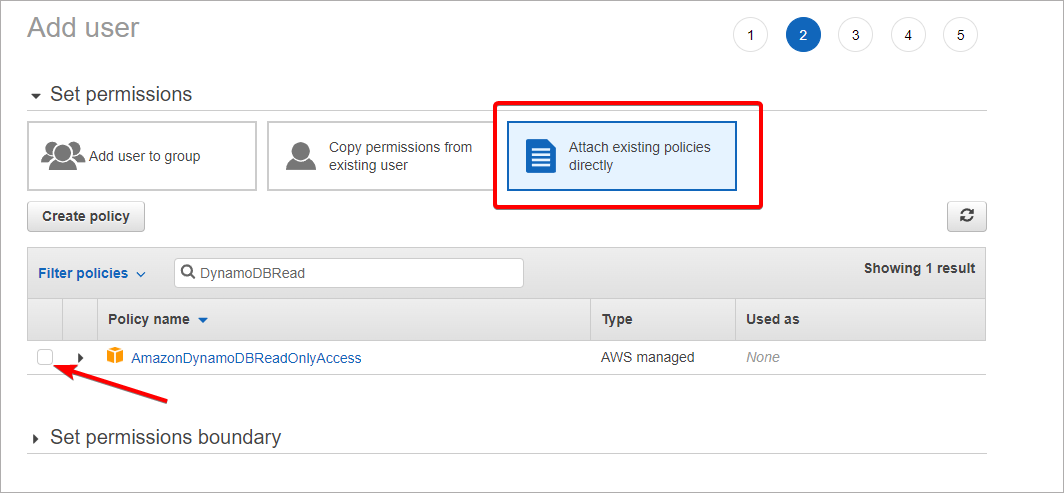Click the orange AWS managed policy cube icon
Image resolution: width=1064 pixels, height=493 pixels.
pos(115,356)
